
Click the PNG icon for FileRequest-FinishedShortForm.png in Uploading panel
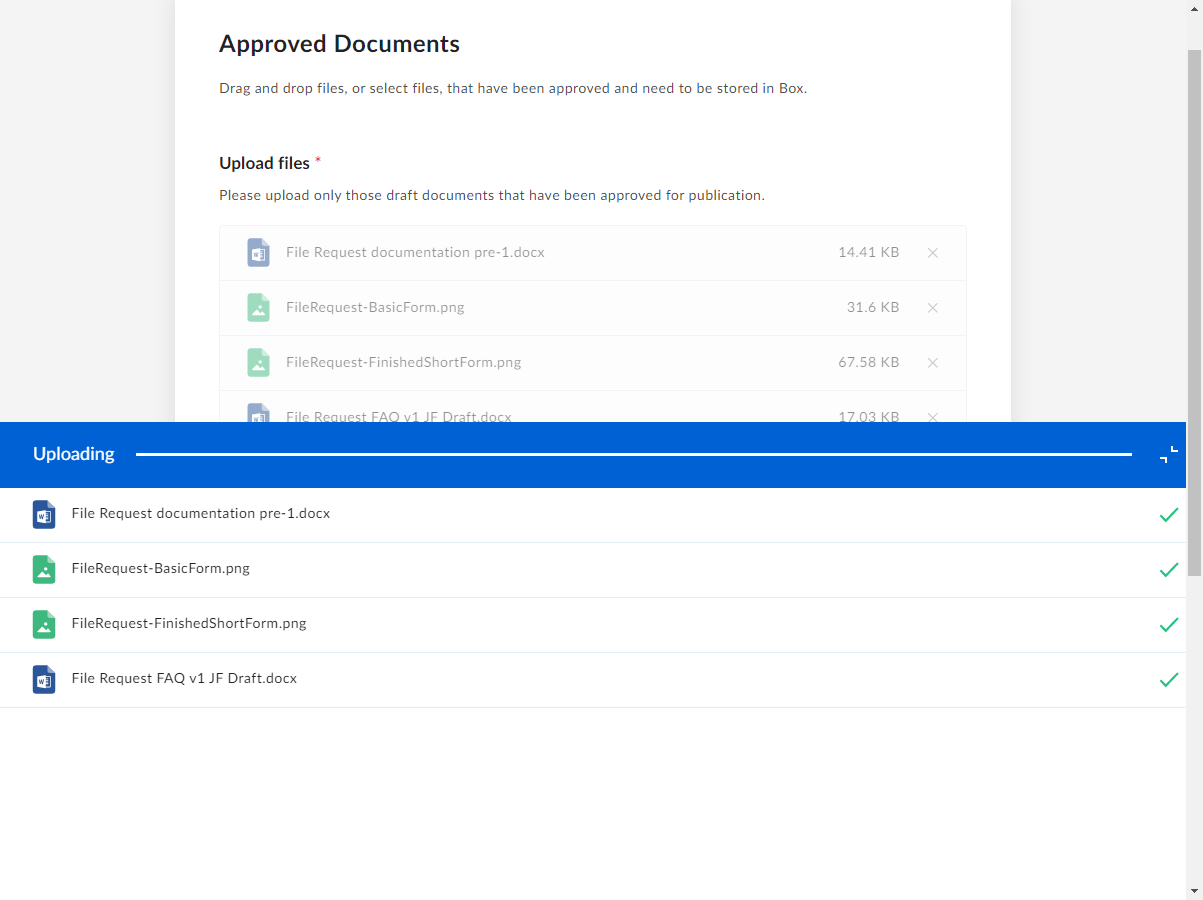tap(44, 624)
